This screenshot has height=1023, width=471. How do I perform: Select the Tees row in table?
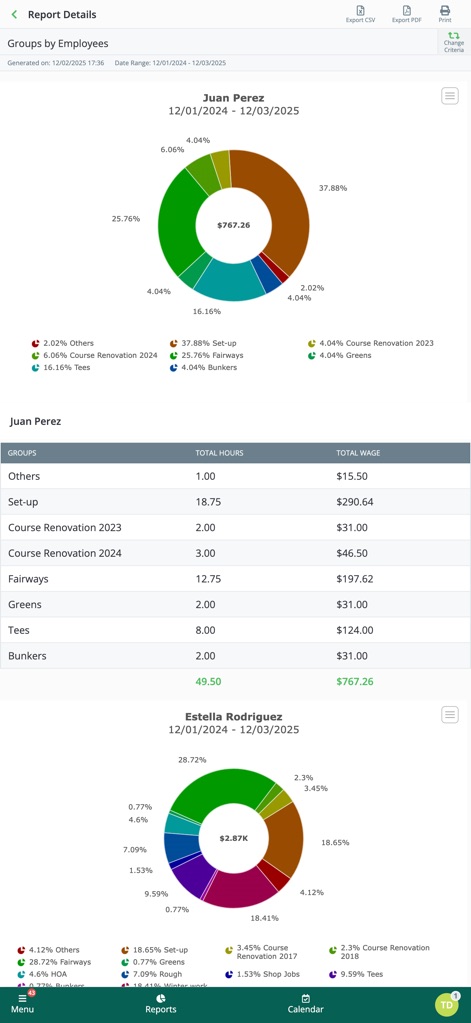tap(235, 630)
